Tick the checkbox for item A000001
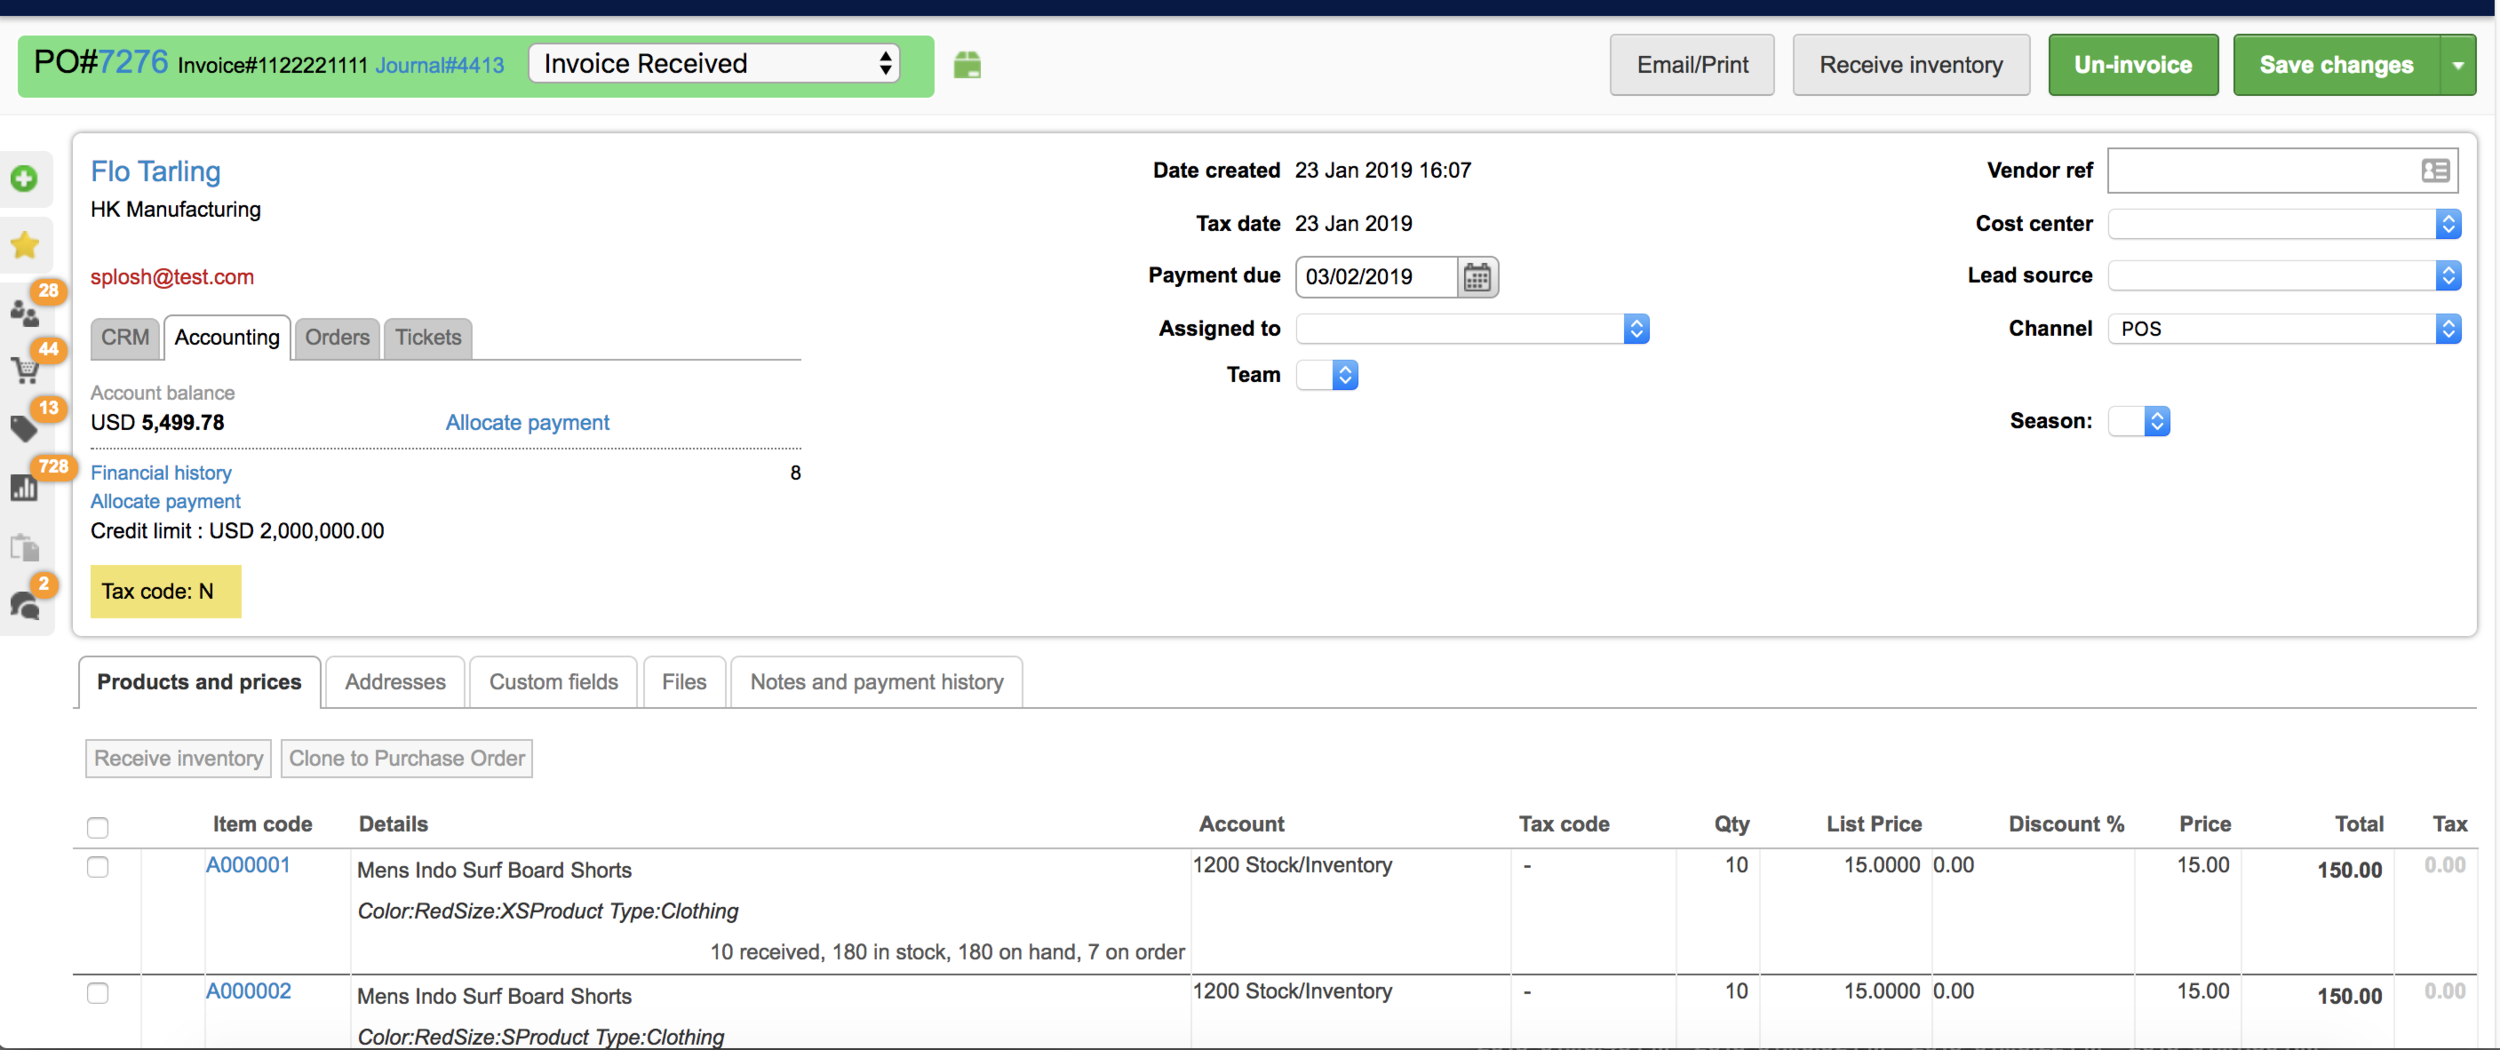 click(x=98, y=867)
